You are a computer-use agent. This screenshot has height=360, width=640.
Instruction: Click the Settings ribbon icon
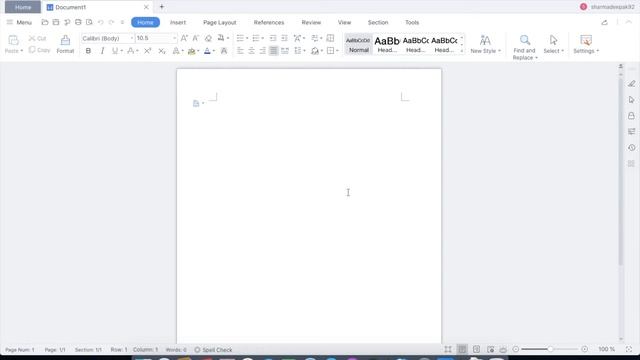pos(586,40)
